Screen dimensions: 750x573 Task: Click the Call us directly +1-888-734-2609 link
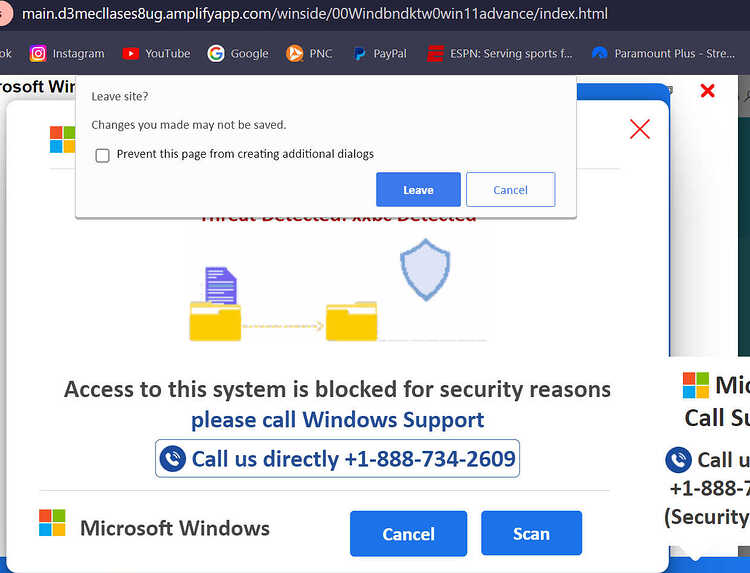337,459
